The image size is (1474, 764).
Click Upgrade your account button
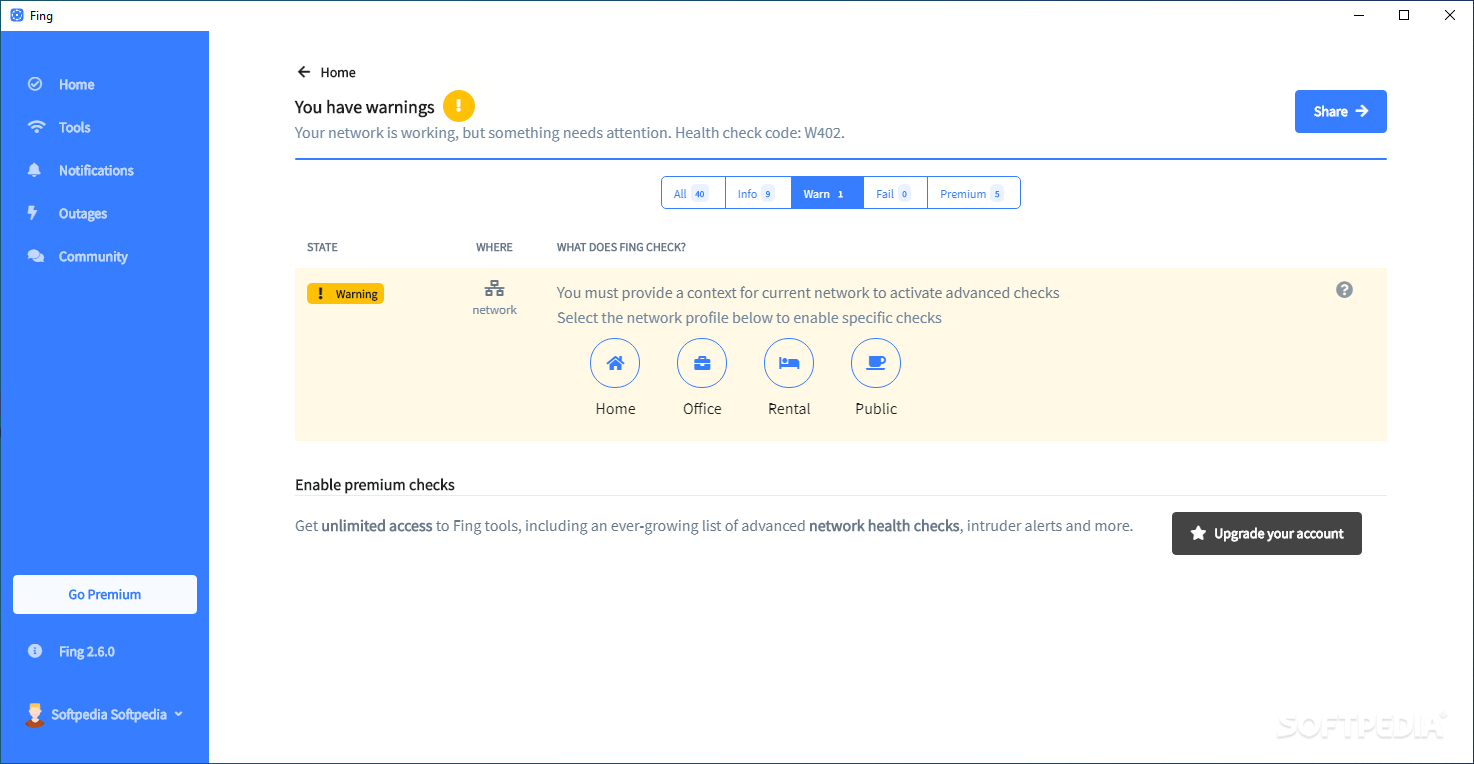point(1266,533)
